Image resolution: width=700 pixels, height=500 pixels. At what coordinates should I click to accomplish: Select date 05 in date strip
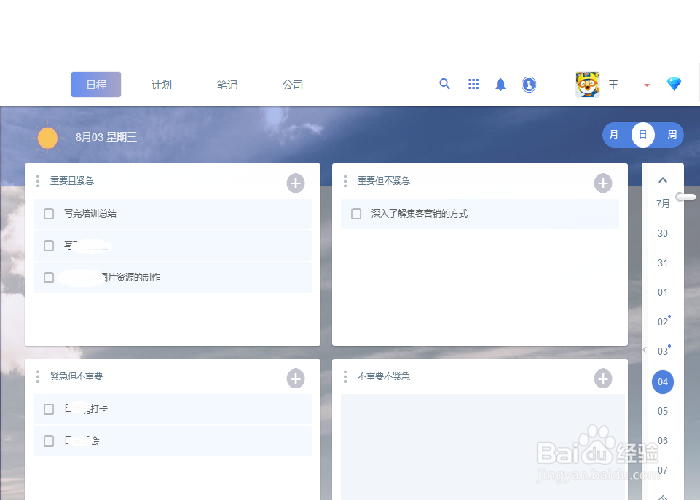(x=662, y=411)
